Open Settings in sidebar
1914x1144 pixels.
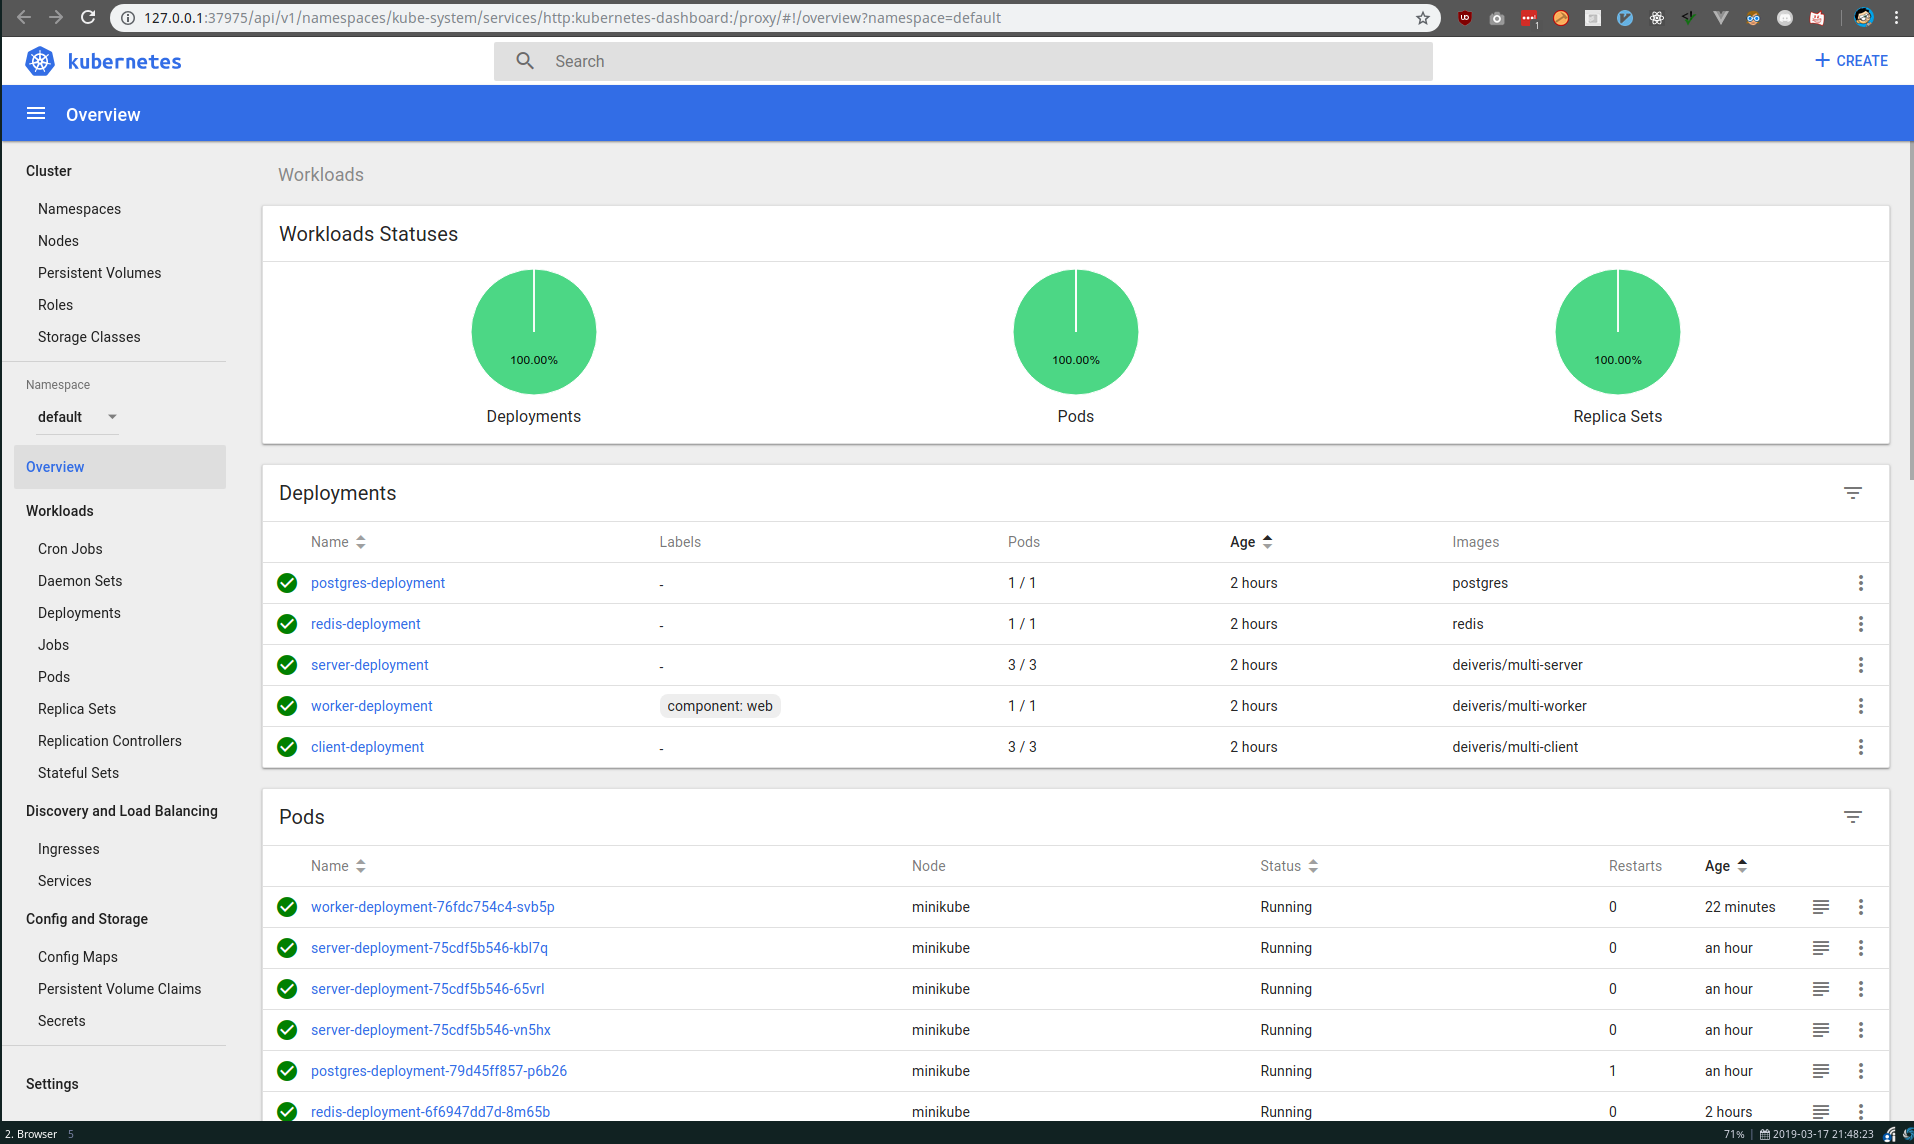[52, 1084]
